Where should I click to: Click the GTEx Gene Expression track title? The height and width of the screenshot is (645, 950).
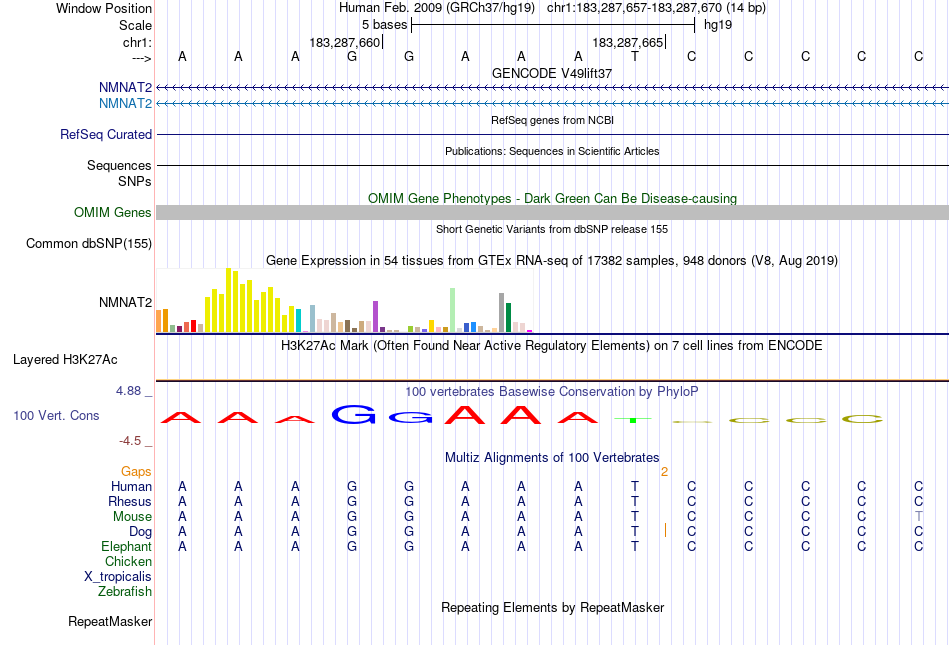(552, 261)
